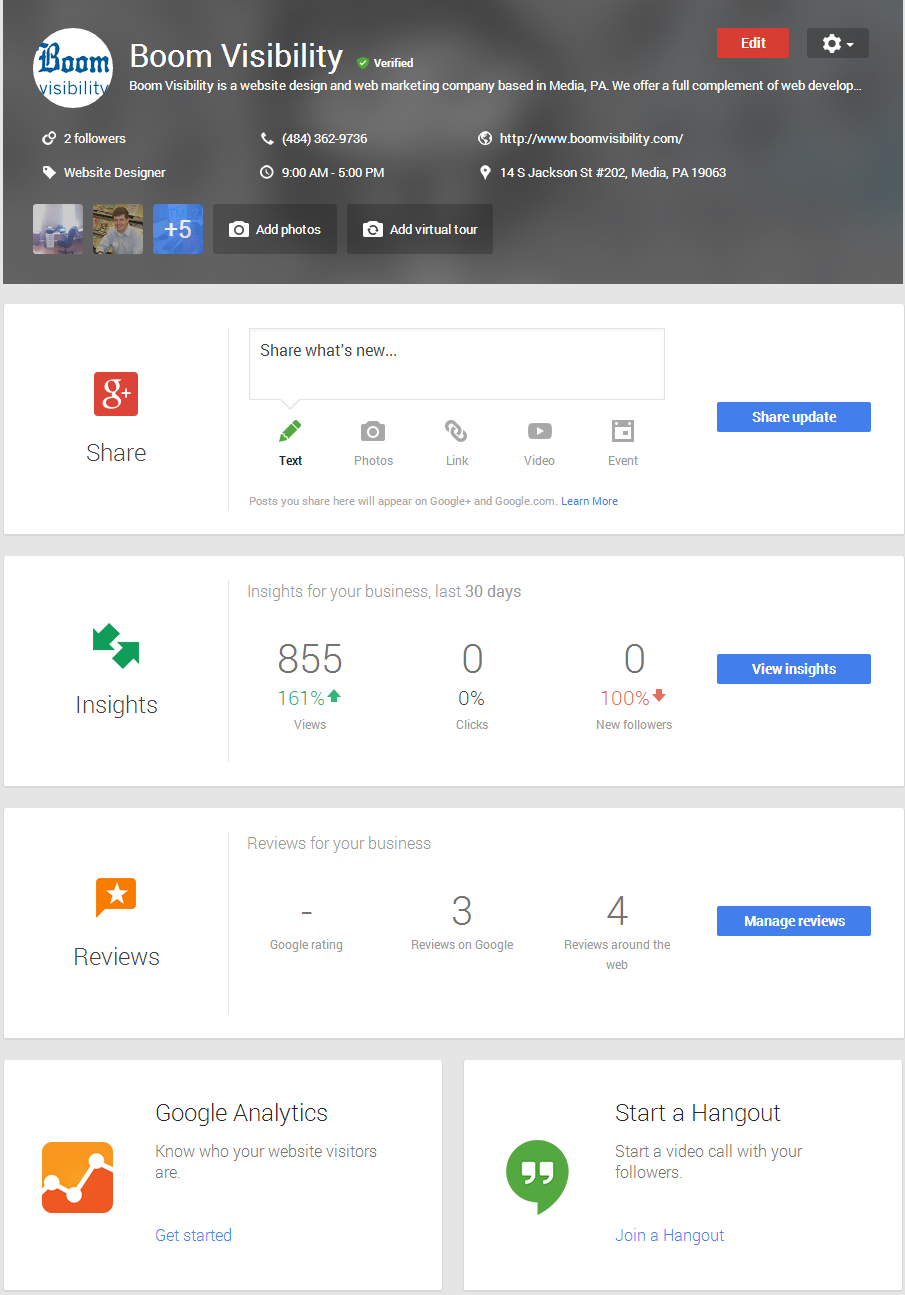Click the globe icon beside website URL
The image size is (905, 1295).
point(485,138)
